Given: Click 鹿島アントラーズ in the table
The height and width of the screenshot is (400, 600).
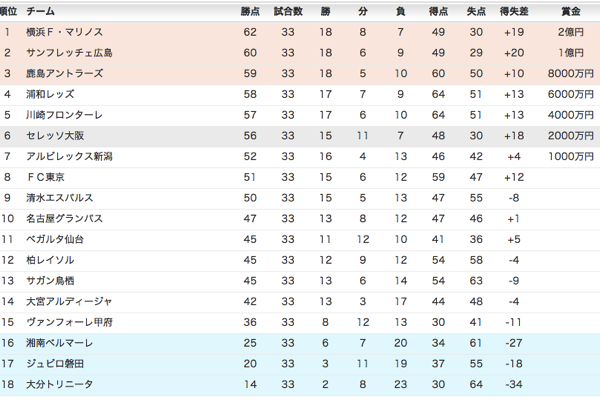Looking at the screenshot, I should click(x=66, y=74).
